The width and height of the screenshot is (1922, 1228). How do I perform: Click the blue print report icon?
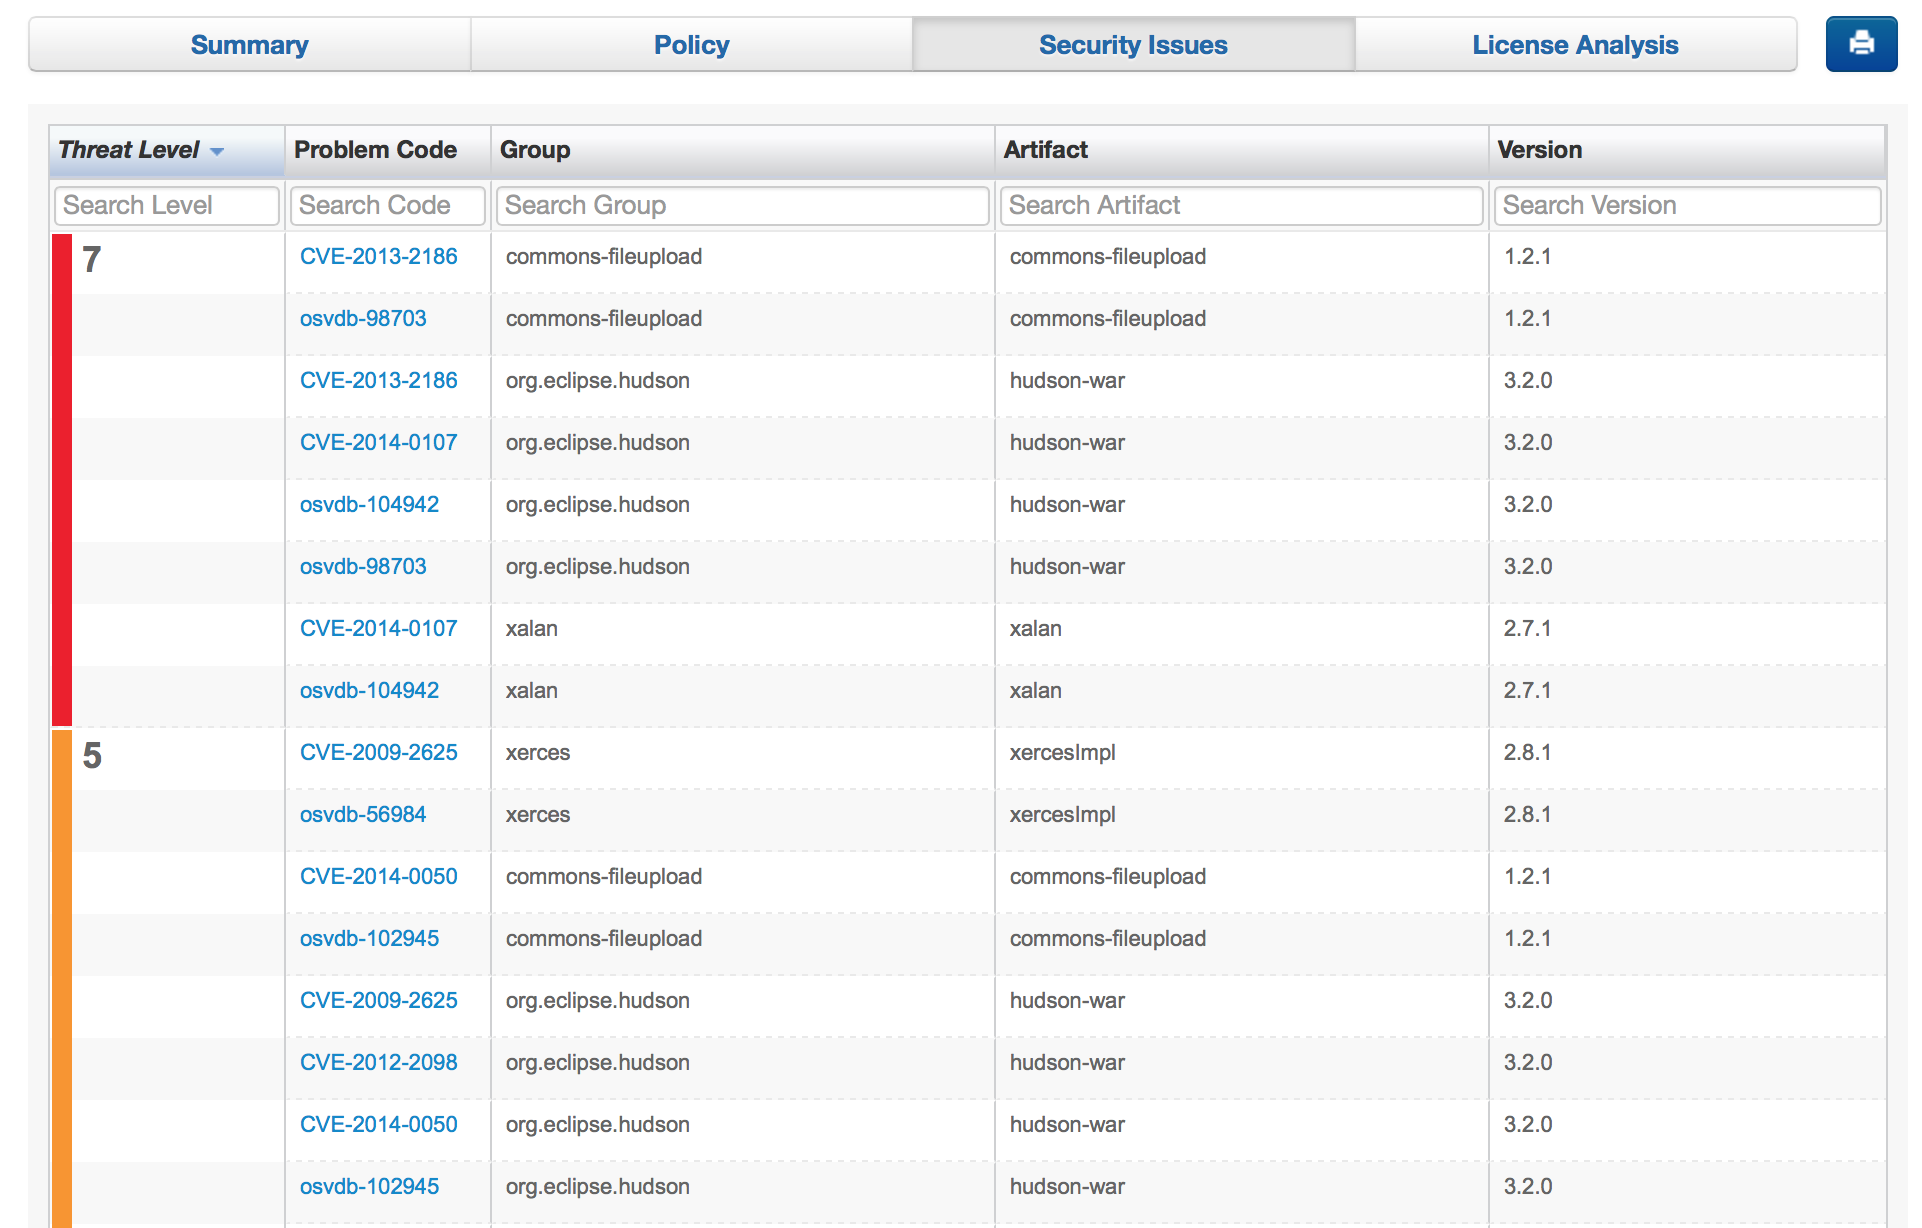point(1860,44)
